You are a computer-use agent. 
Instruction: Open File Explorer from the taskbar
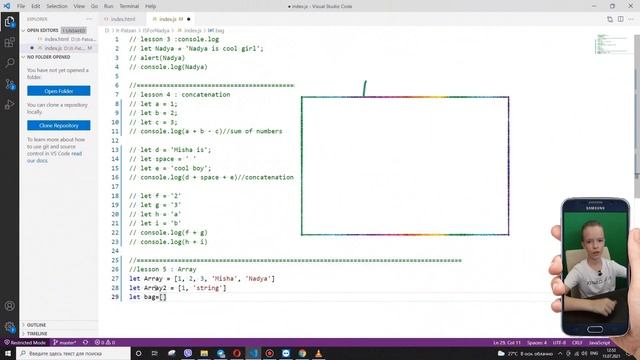coord(204,353)
